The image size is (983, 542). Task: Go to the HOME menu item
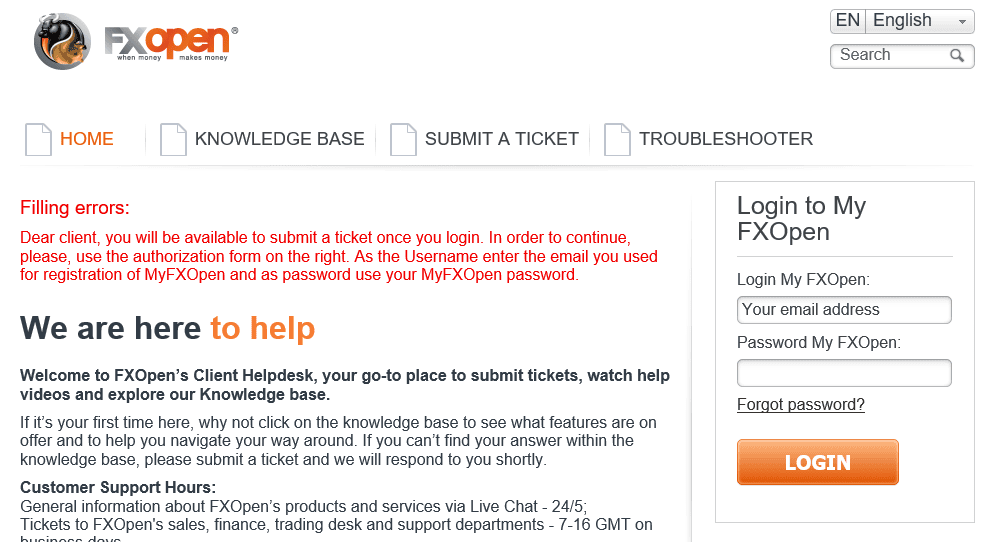pyautogui.click(x=87, y=138)
